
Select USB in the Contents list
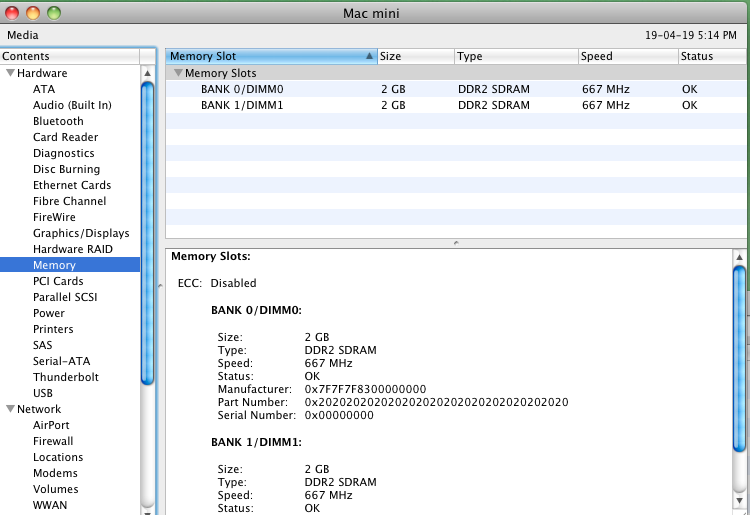(x=43, y=393)
